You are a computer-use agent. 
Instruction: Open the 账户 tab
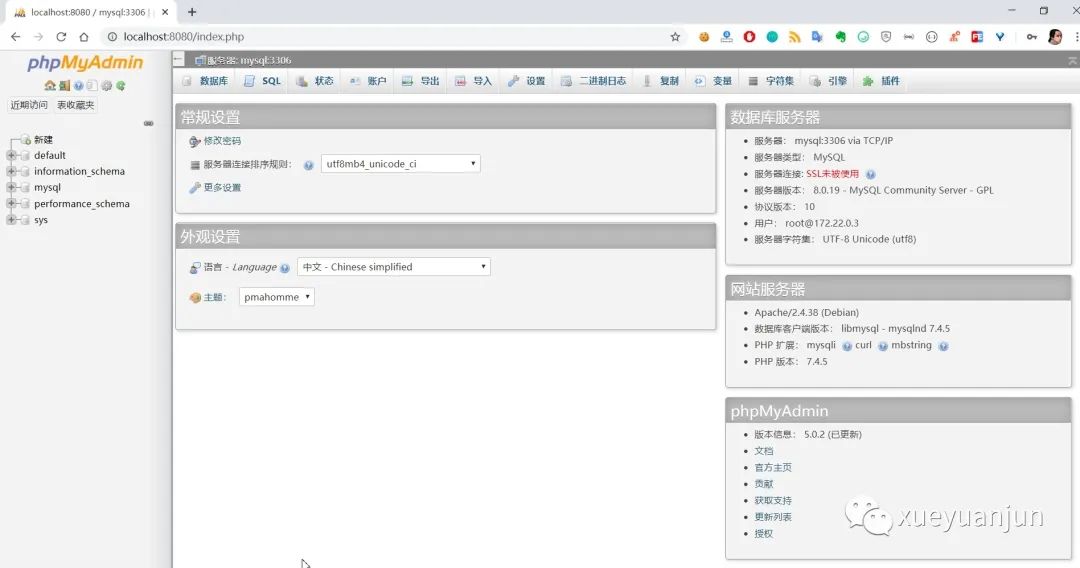(368, 81)
